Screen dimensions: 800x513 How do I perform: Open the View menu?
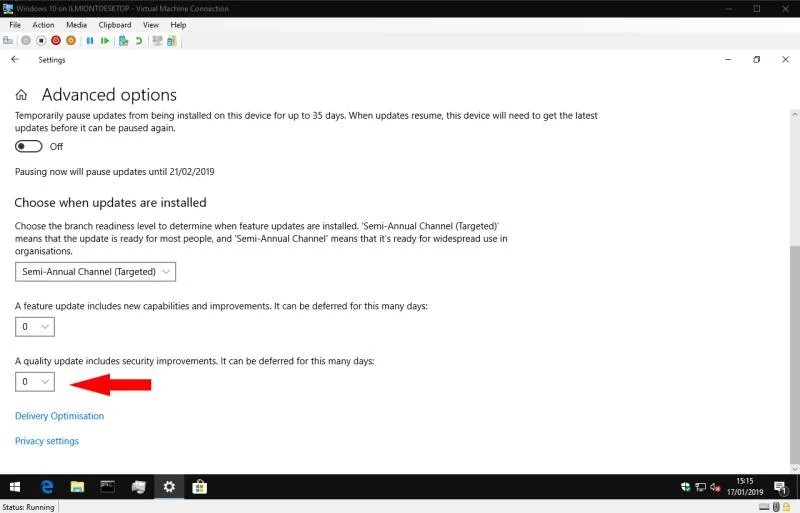tap(151, 25)
